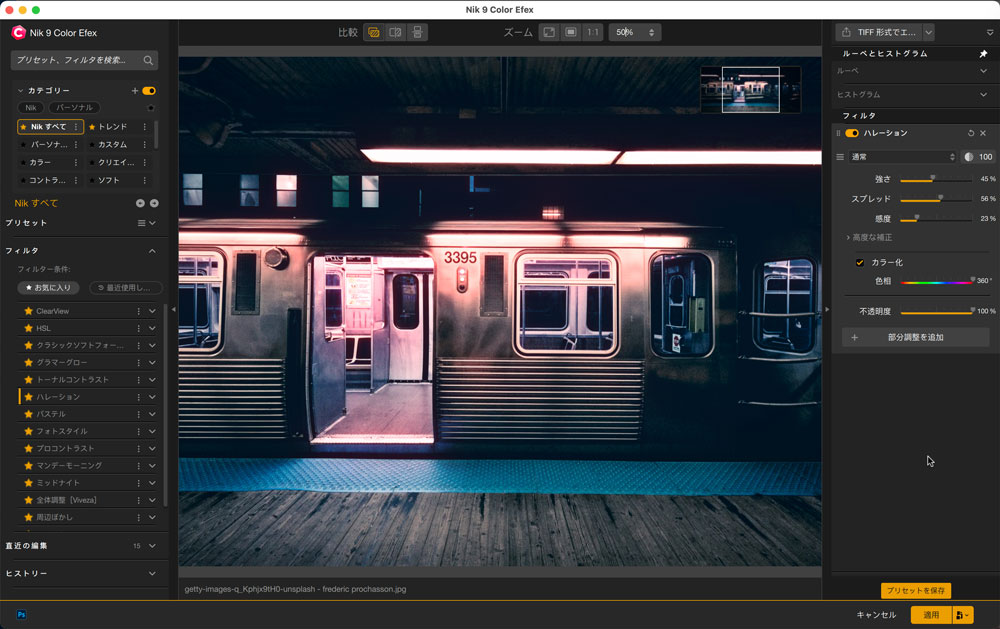The image size is (1000, 629).
Task: Click the 色相 hue slider
Action: click(937, 282)
